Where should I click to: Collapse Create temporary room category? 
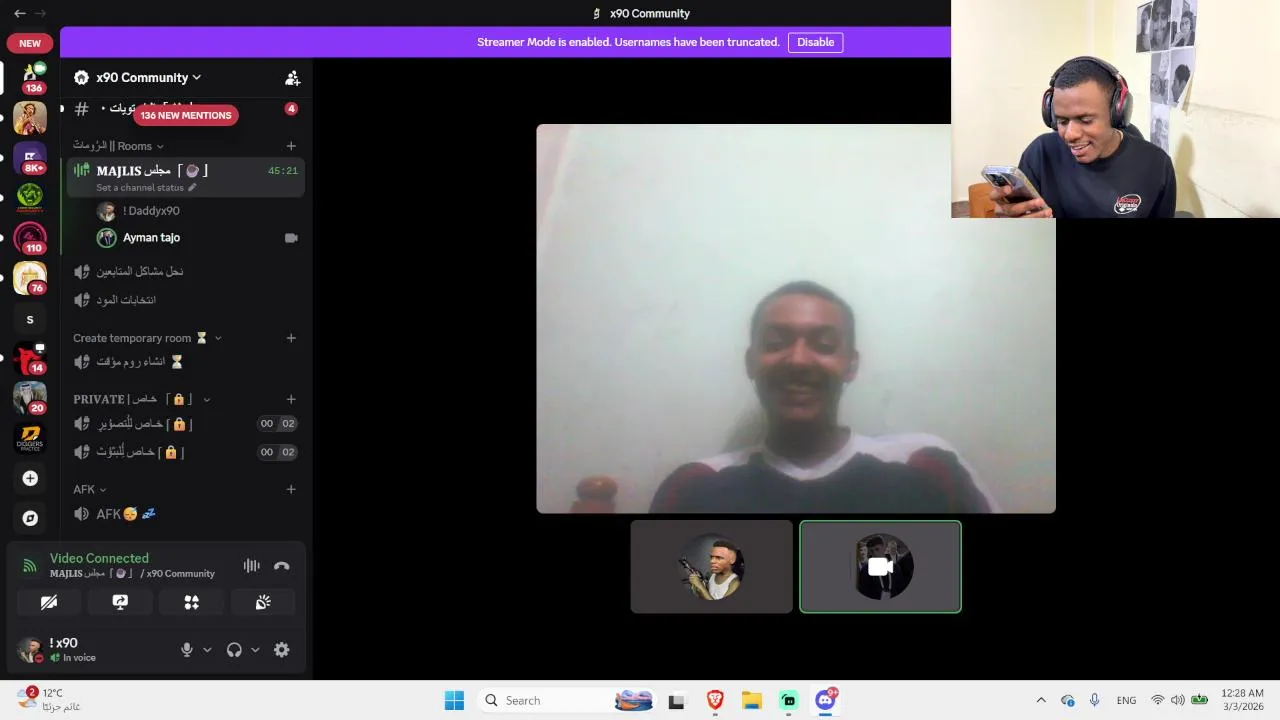[x=147, y=338]
